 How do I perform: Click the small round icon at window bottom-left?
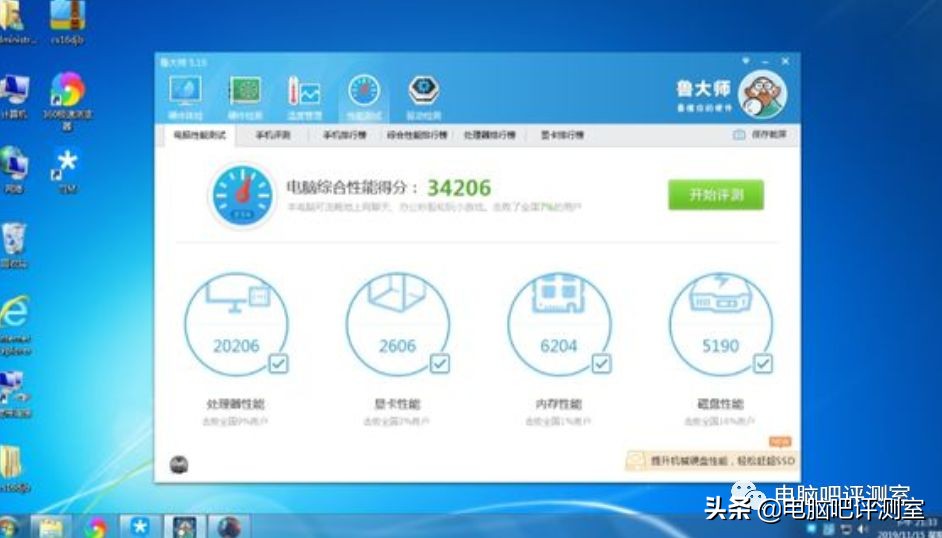[178, 464]
